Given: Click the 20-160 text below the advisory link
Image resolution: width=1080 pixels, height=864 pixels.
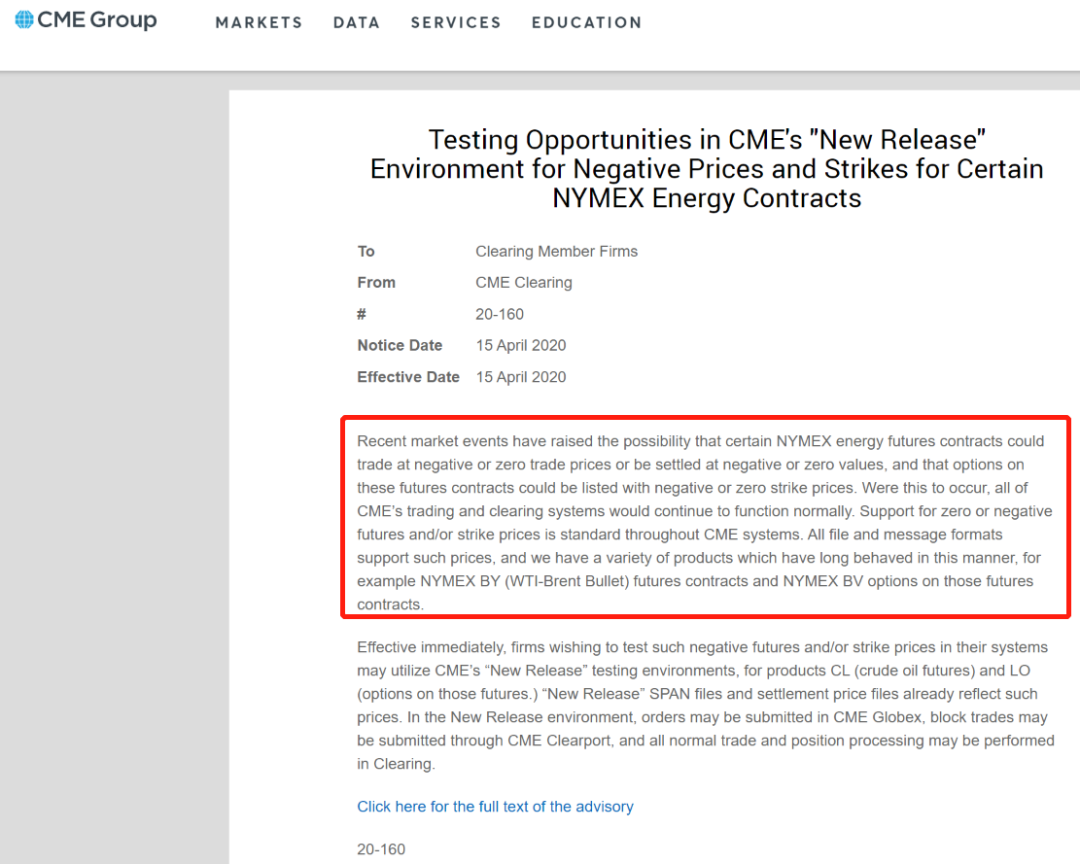Looking at the screenshot, I should 381,849.
